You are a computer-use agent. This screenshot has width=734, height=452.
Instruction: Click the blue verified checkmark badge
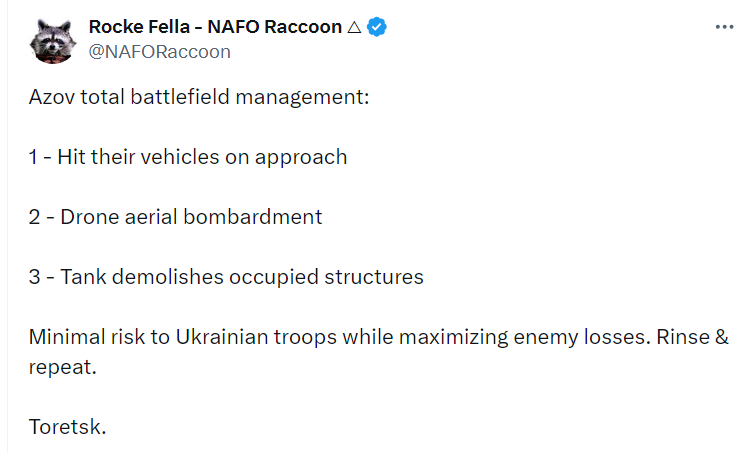tap(376, 27)
